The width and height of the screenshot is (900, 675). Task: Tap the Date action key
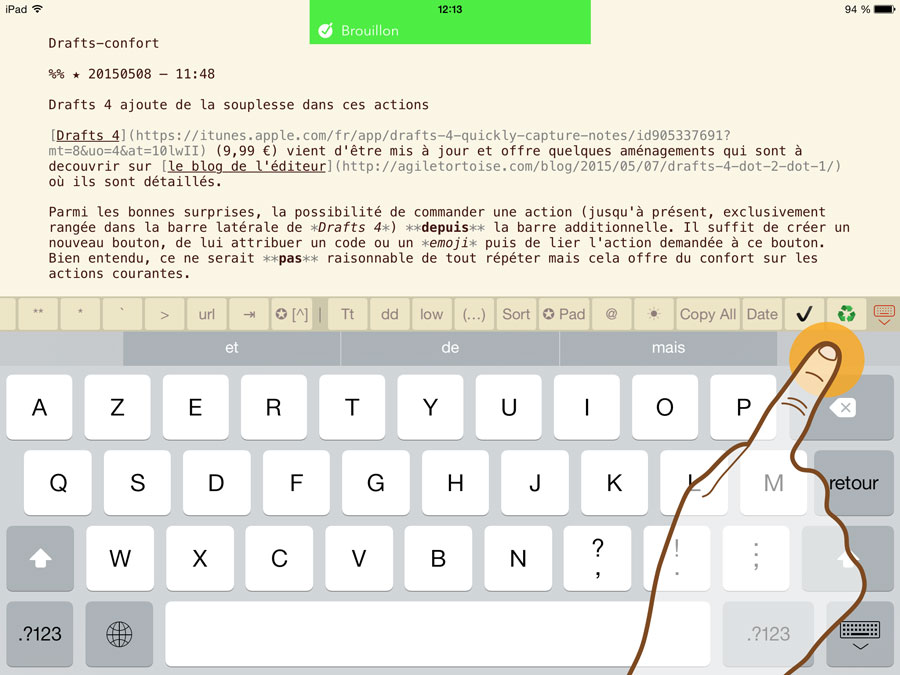[761, 314]
